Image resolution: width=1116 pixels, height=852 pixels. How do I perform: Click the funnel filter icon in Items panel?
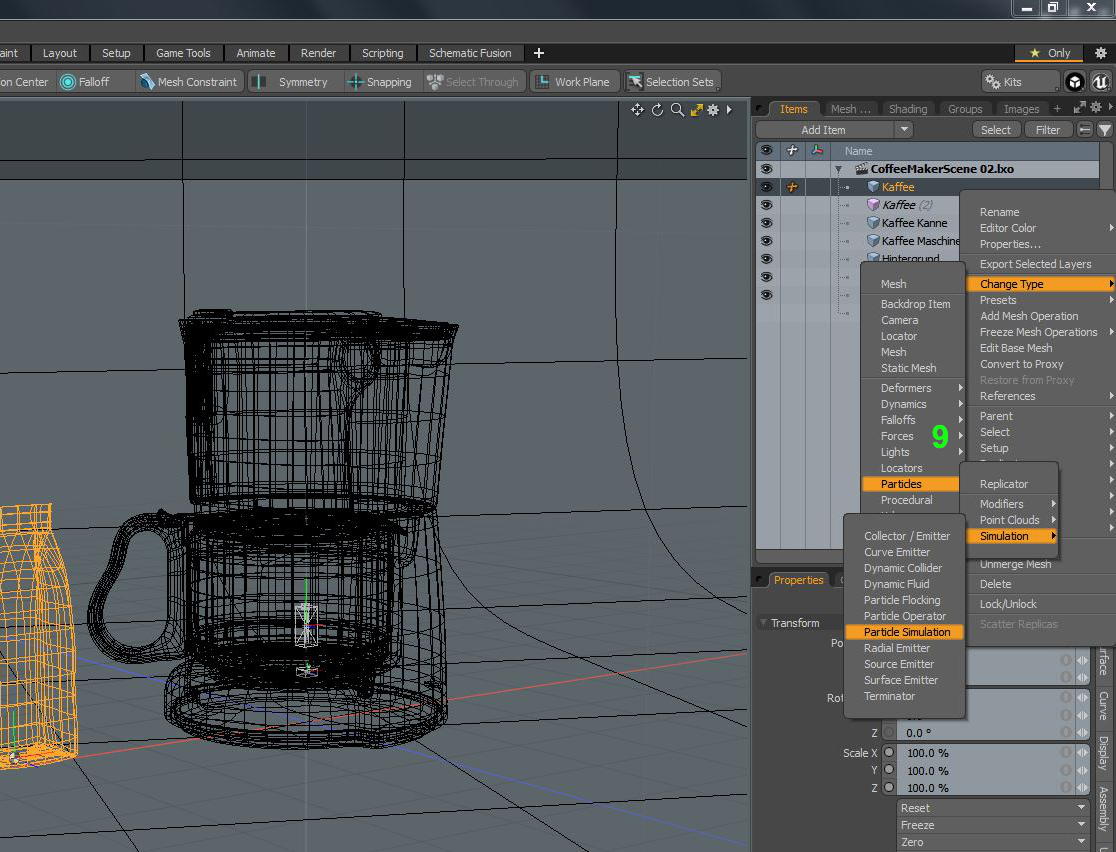(x=1104, y=130)
